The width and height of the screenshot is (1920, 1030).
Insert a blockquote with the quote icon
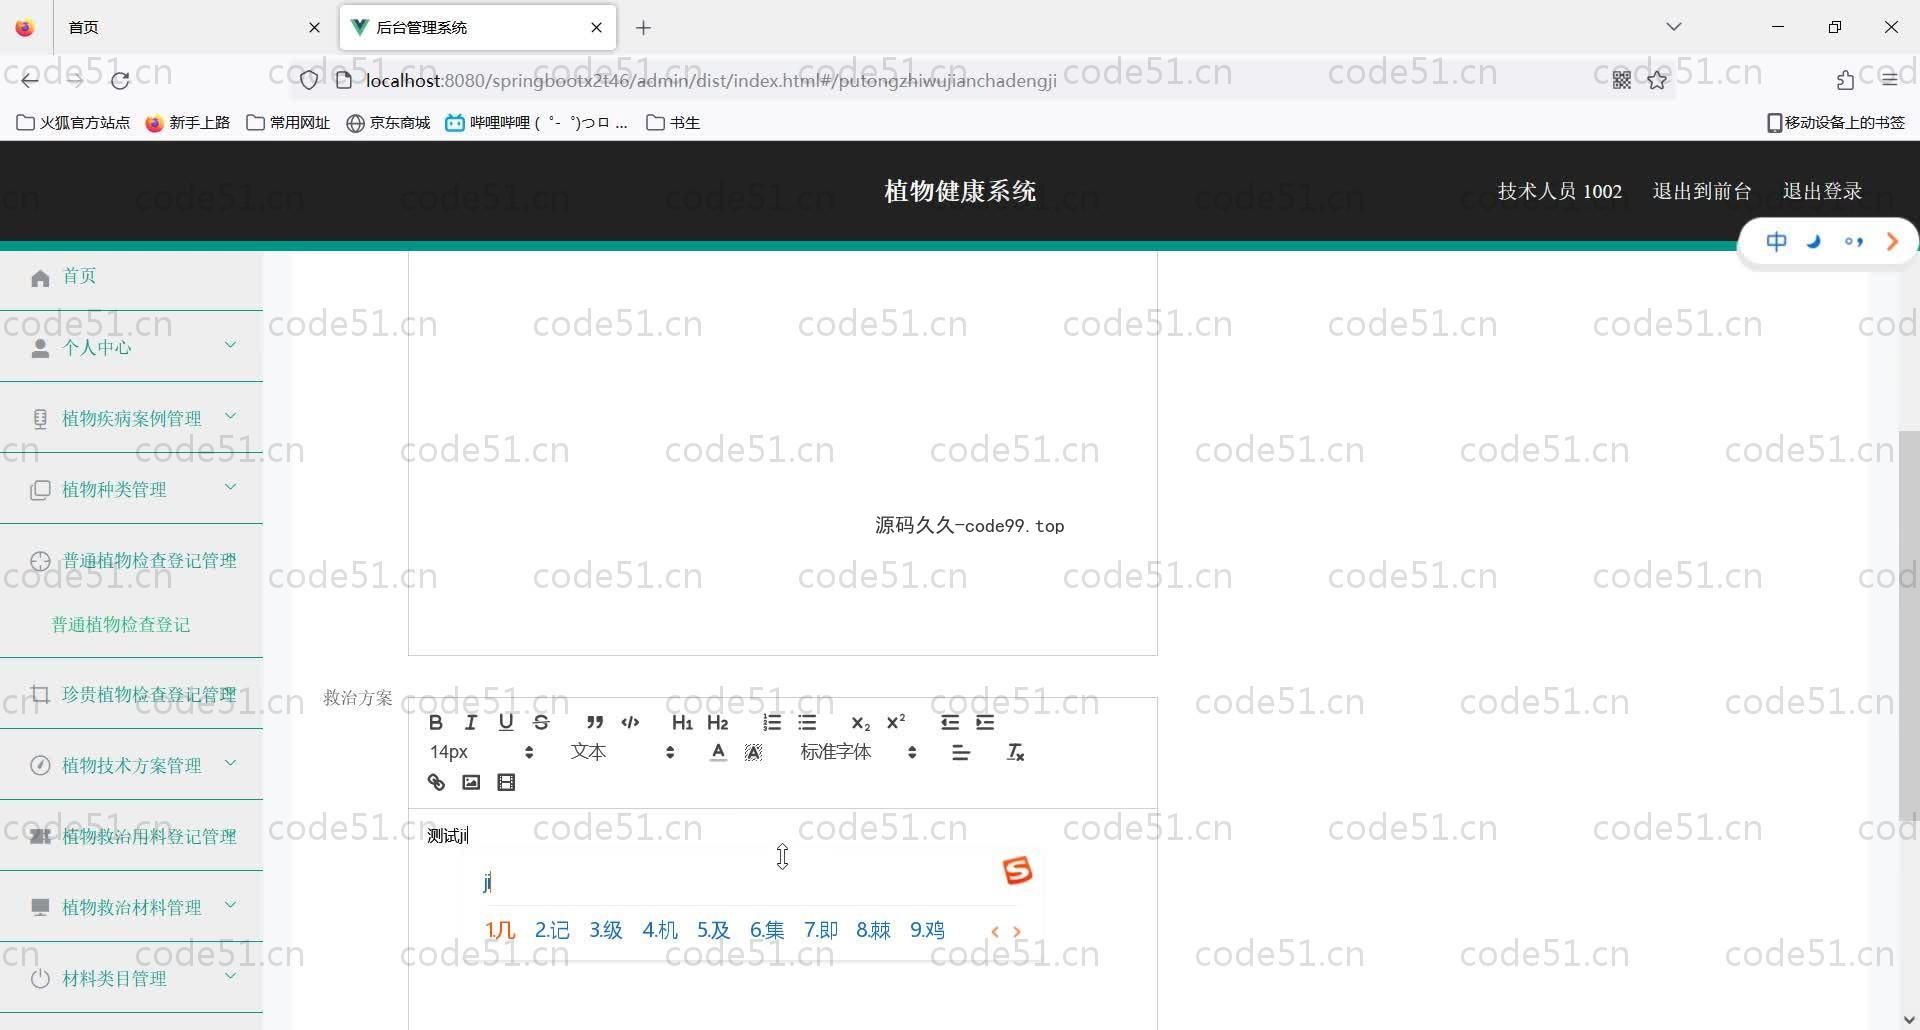[x=595, y=722]
